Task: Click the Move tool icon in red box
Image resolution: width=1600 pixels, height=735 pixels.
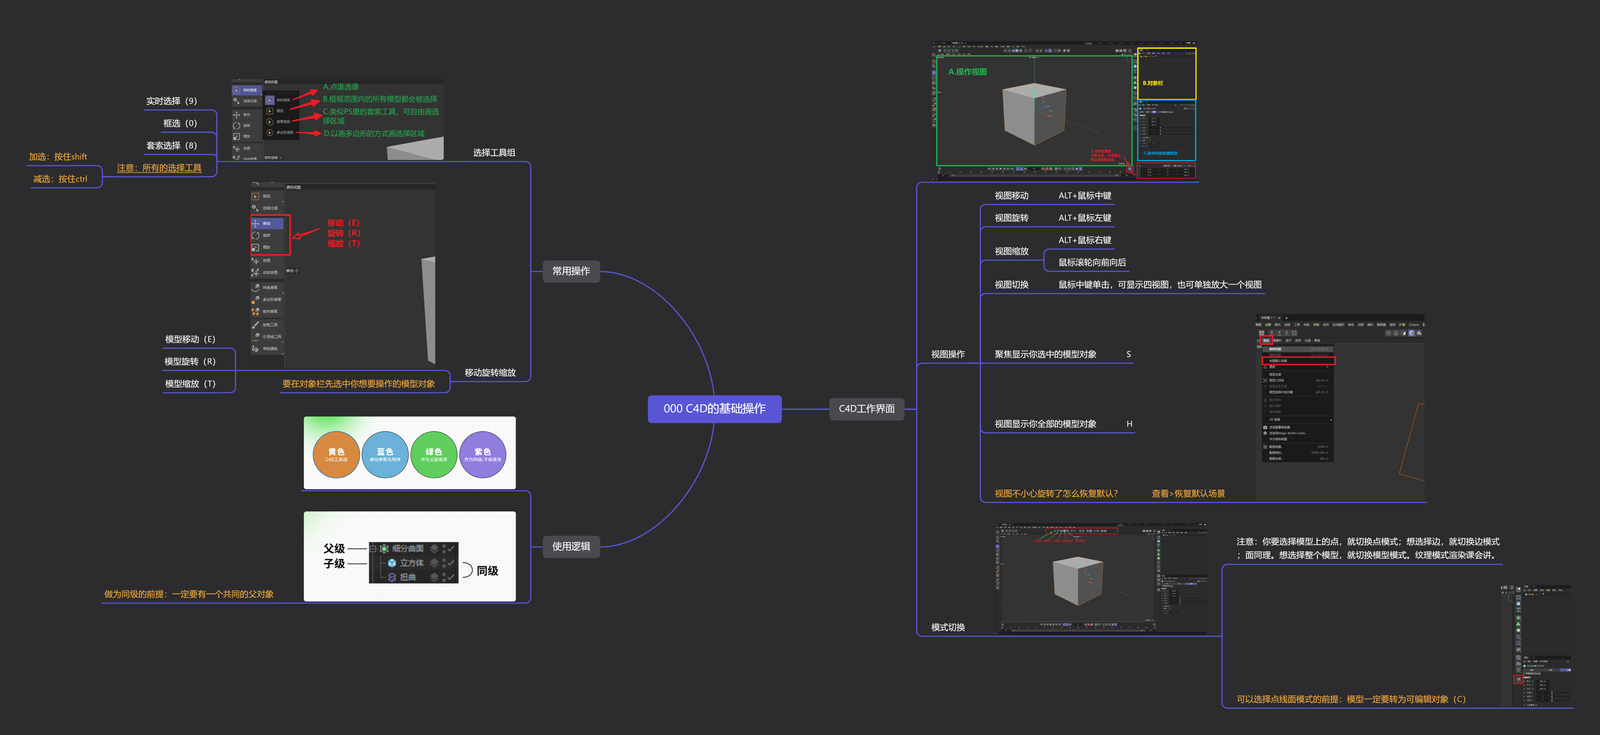Action: (256, 223)
